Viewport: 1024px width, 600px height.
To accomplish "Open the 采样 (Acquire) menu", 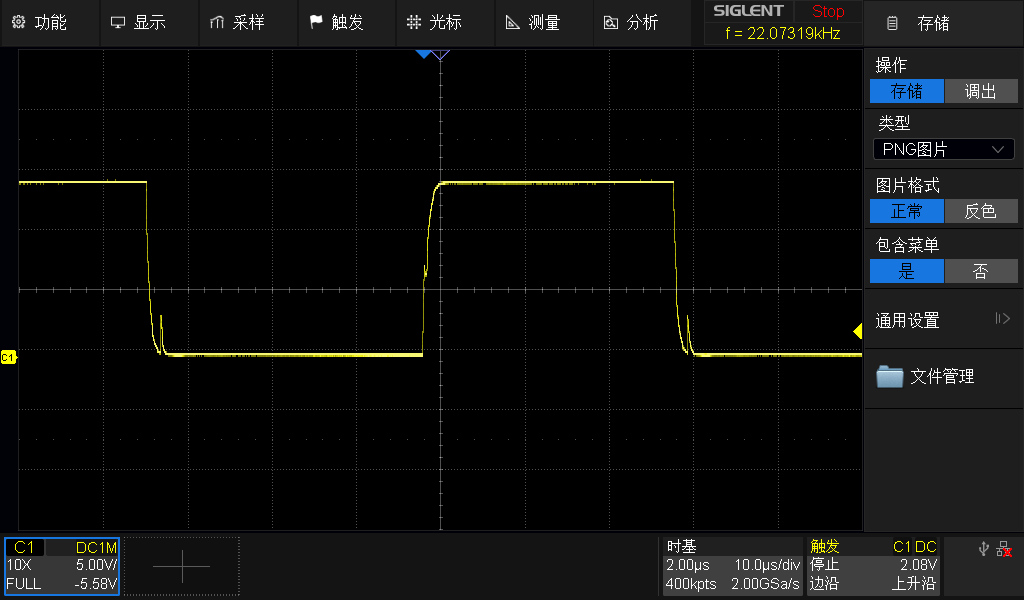I will (x=248, y=23).
